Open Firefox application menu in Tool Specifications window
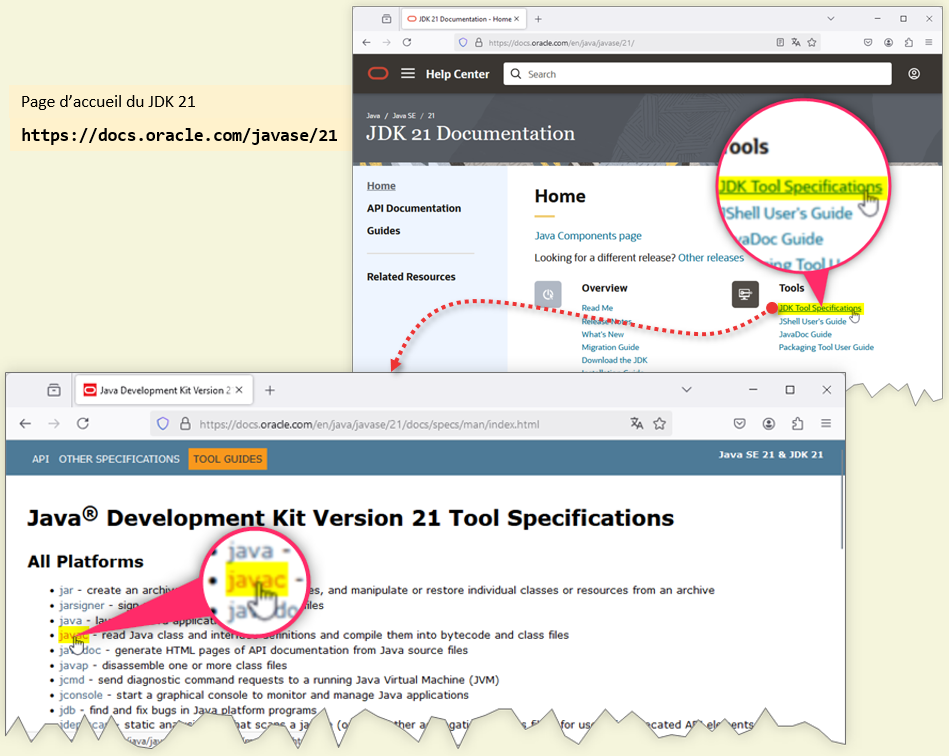Screen dimensions: 949x756 [826, 424]
